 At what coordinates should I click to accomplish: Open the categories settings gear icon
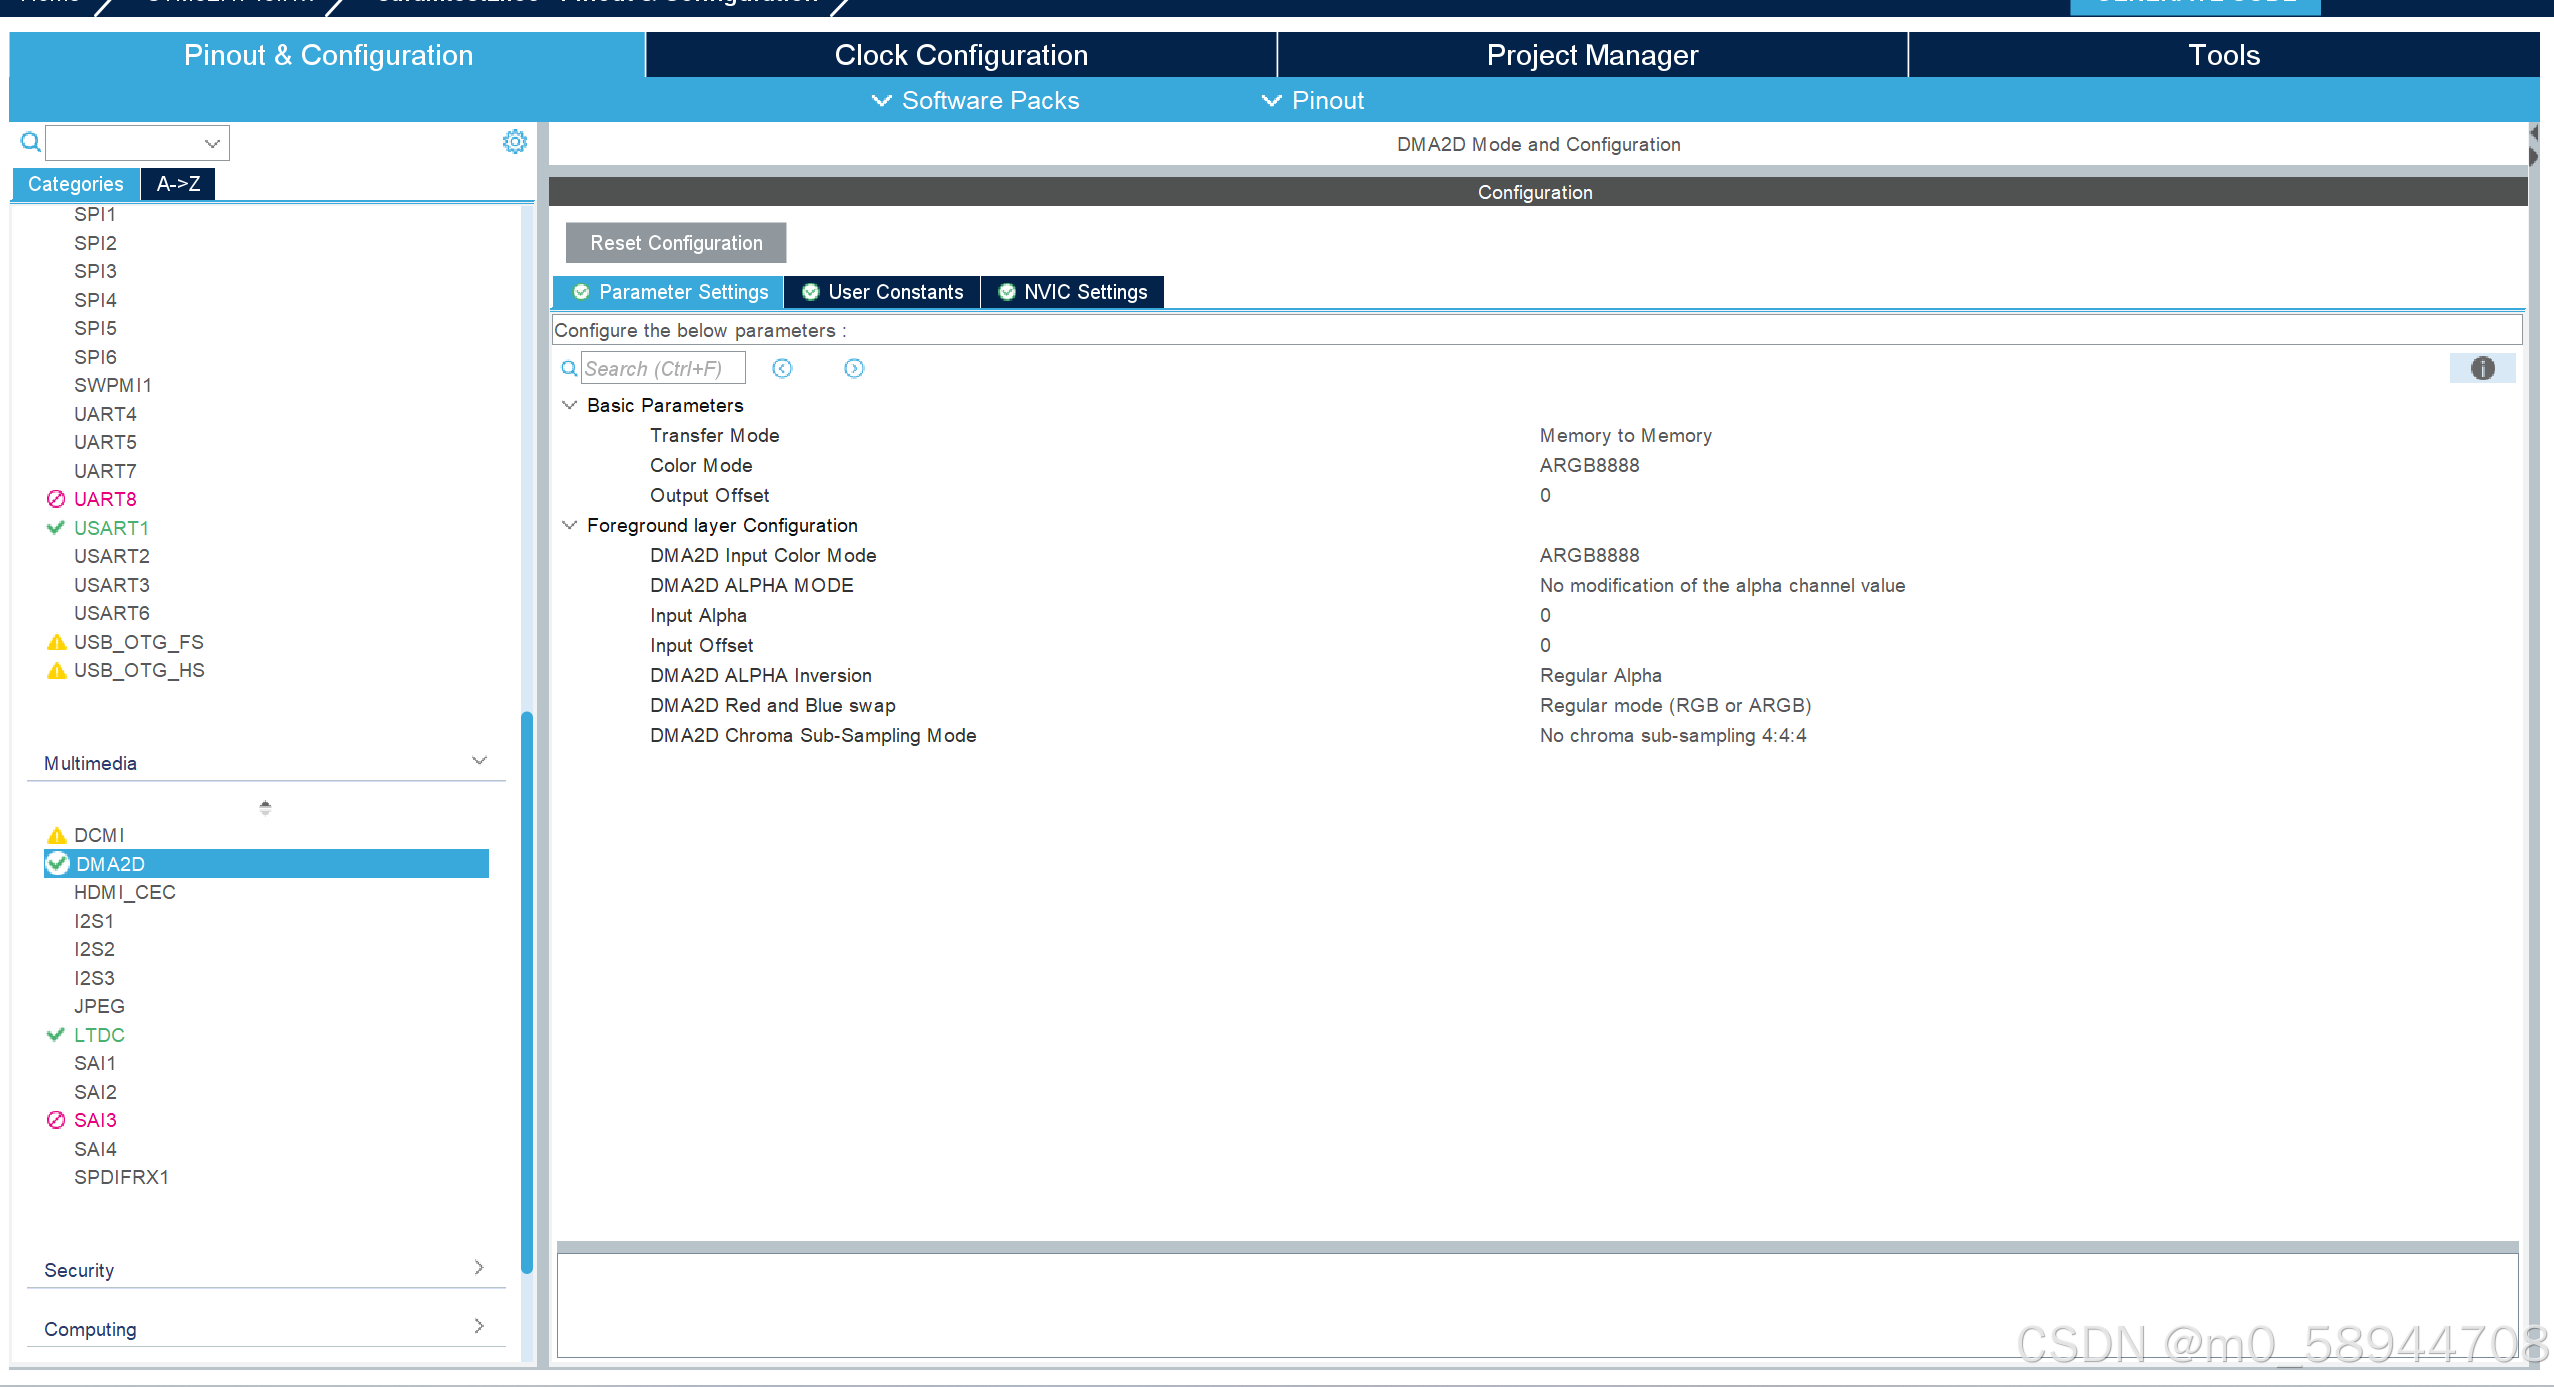(x=514, y=142)
